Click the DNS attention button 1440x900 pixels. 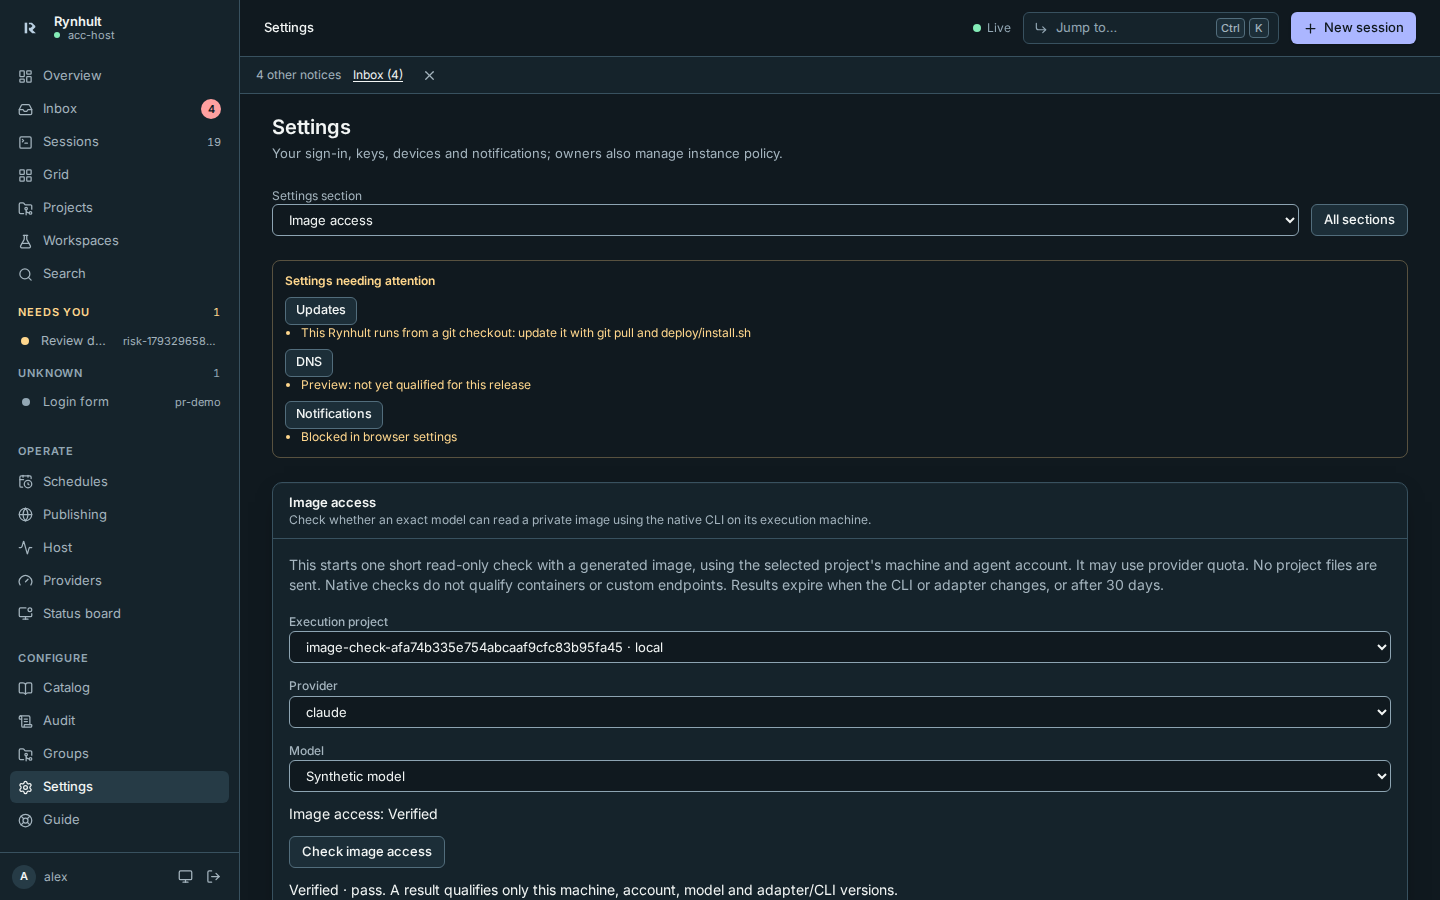[x=309, y=362]
